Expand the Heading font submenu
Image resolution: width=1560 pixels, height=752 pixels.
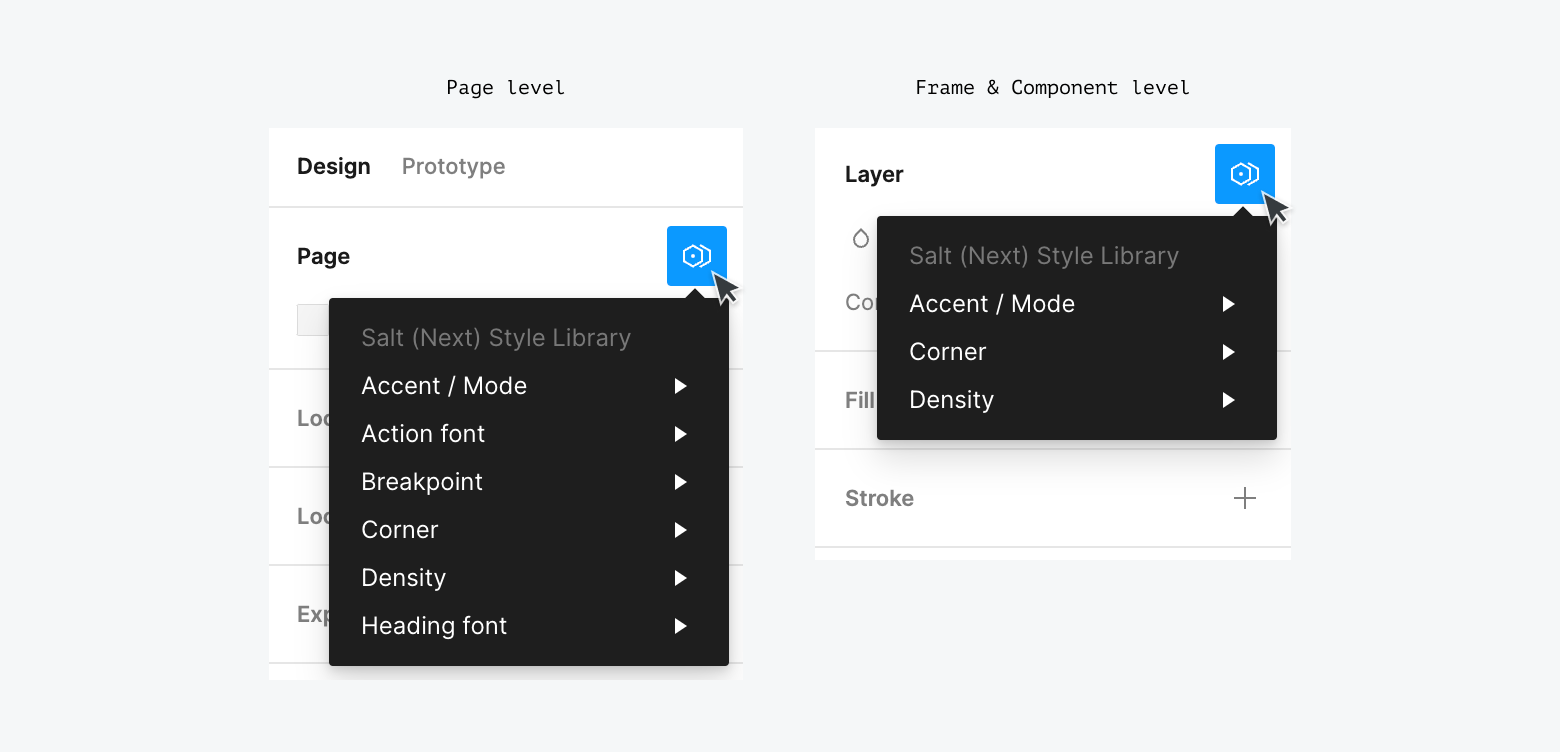pos(681,626)
